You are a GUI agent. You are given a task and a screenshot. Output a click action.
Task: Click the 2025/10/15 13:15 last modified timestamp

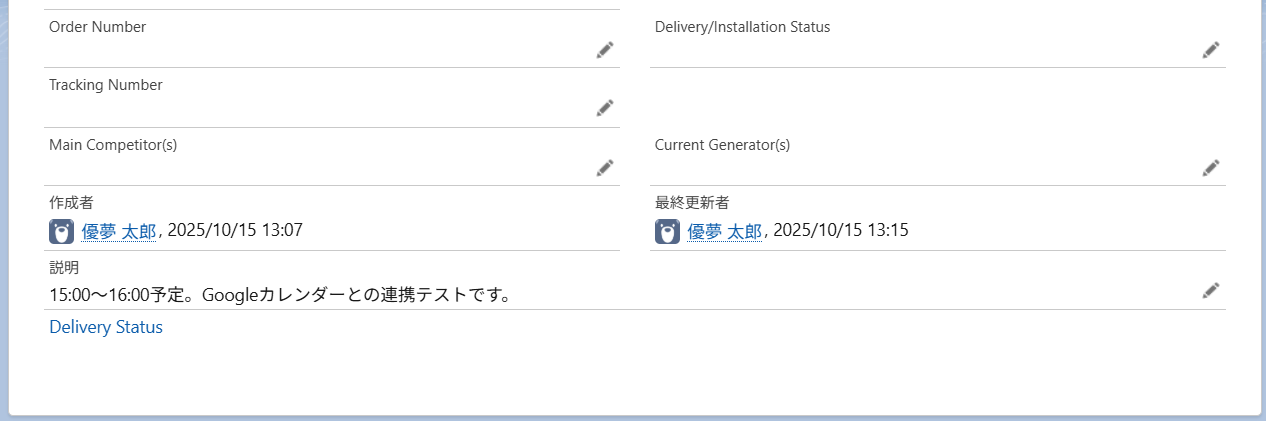point(841,231)
